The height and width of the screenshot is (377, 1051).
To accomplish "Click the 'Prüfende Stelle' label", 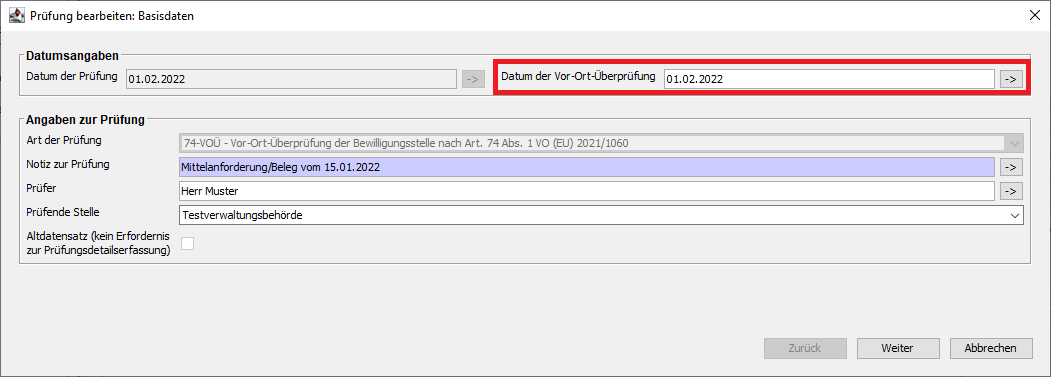I will point(62,212).
